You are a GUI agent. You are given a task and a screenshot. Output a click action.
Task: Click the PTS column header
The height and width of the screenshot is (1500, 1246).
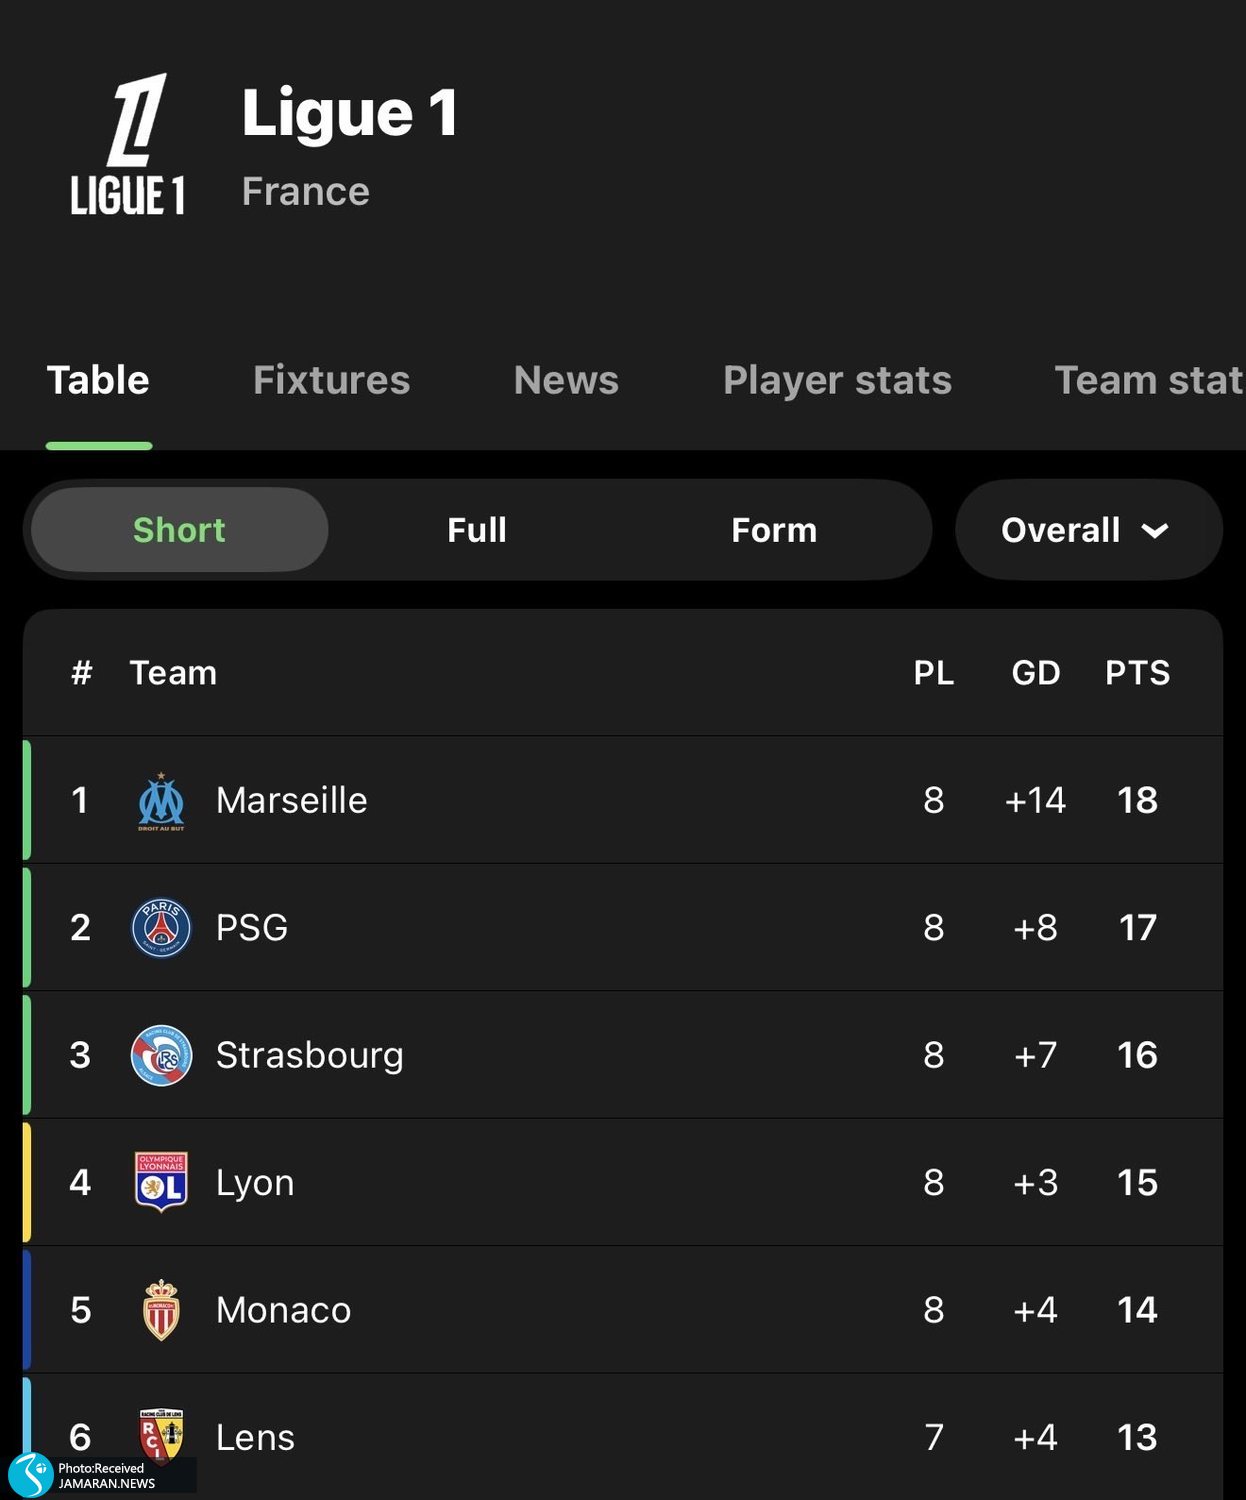[x=1137, y=673]
